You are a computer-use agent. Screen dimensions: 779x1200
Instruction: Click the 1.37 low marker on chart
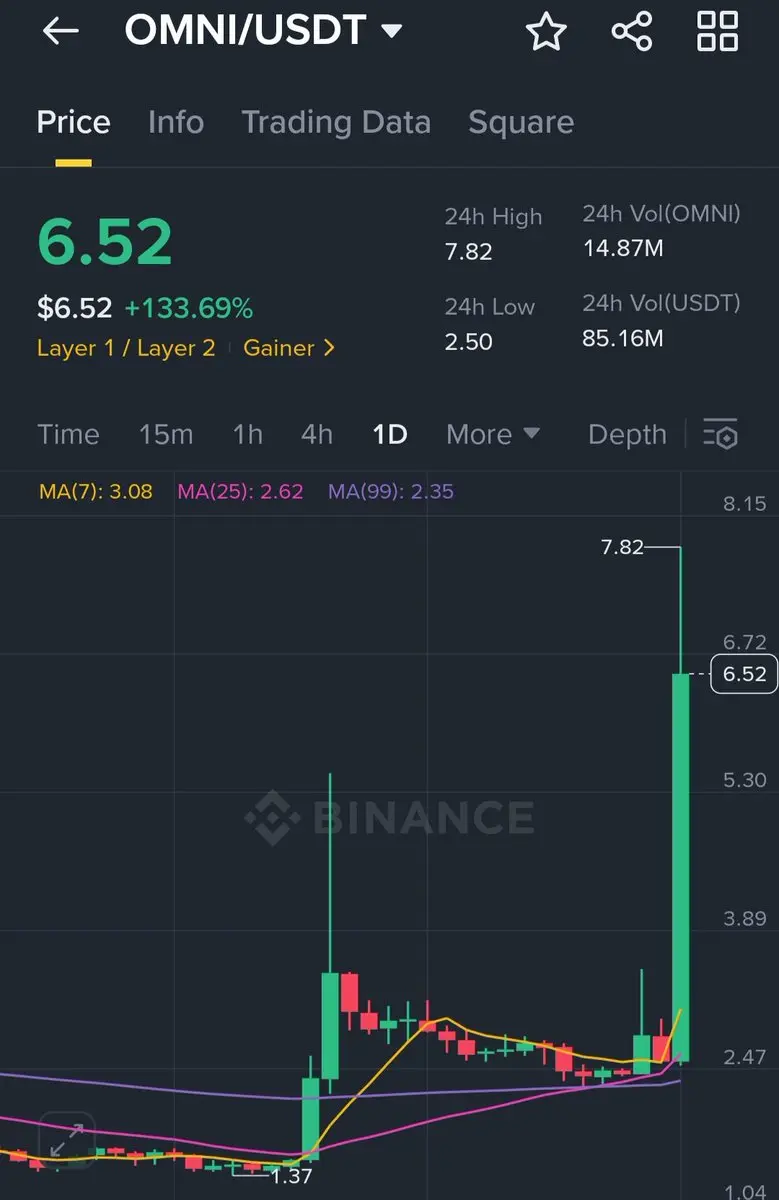[x=292, y=1176]
